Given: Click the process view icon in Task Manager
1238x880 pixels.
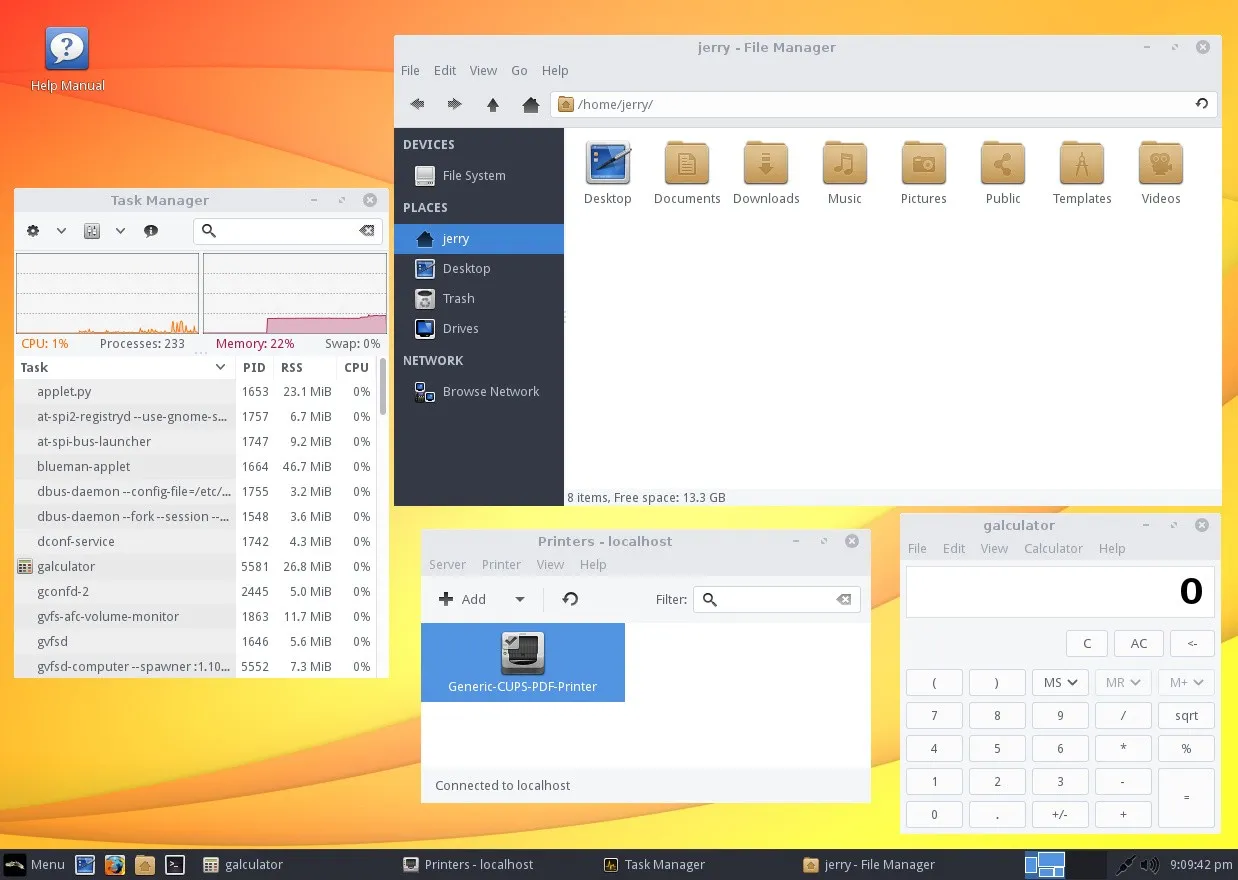Looking at the screenshot, I should (x=91, y=230).
